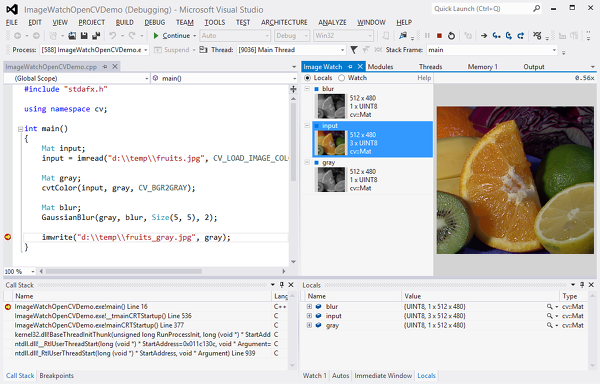Open the ARCHITECTURE menu

click(284, 23)
